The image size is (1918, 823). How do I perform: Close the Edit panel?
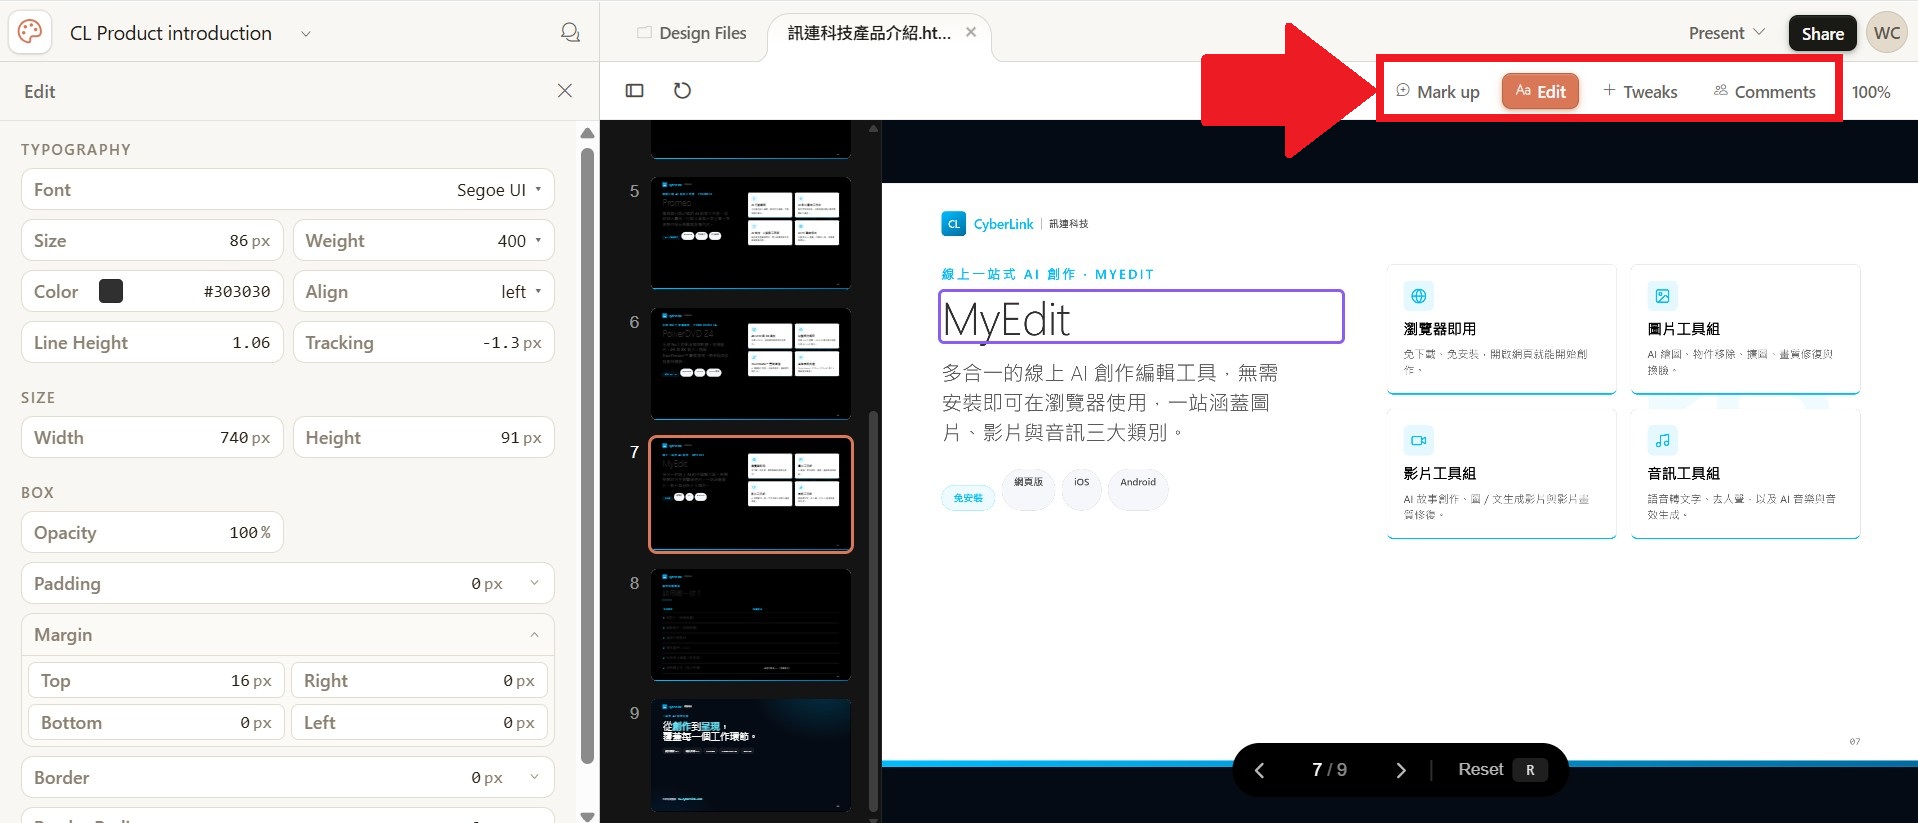[565, 91]
